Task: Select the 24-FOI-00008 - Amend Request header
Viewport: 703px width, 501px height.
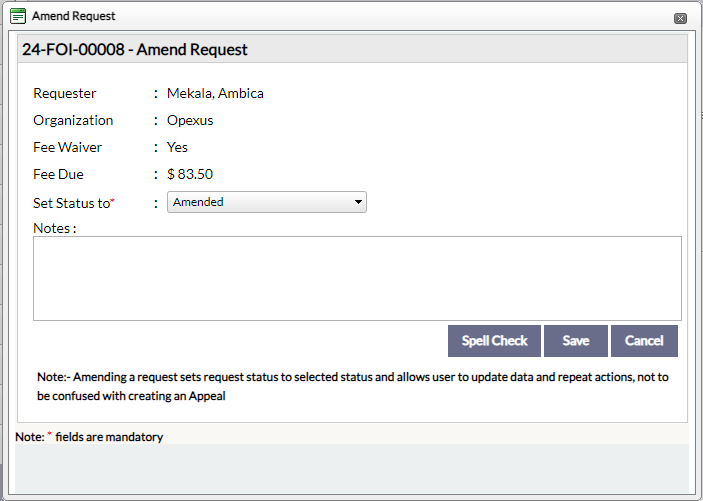Action: tap(135, 49)
